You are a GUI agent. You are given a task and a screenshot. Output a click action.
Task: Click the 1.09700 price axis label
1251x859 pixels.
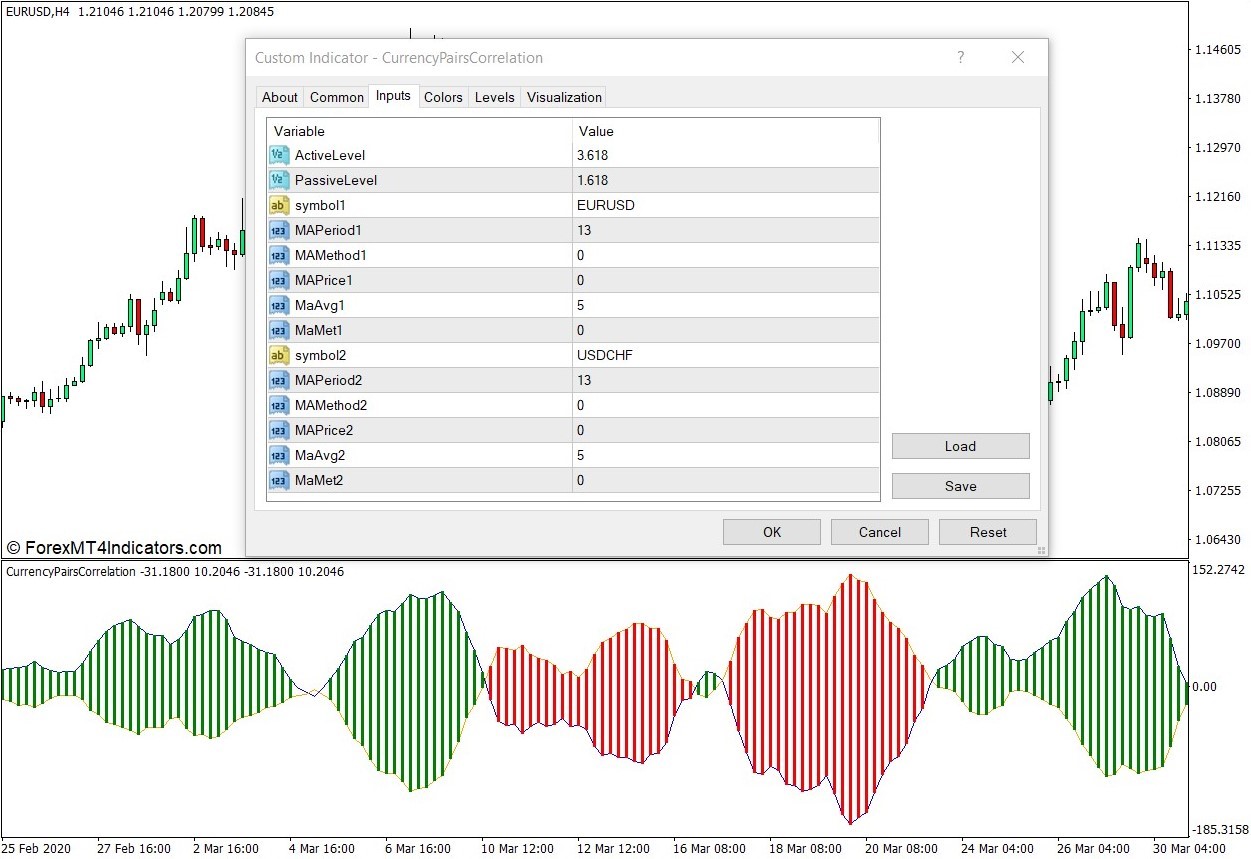coord(1219,343)
